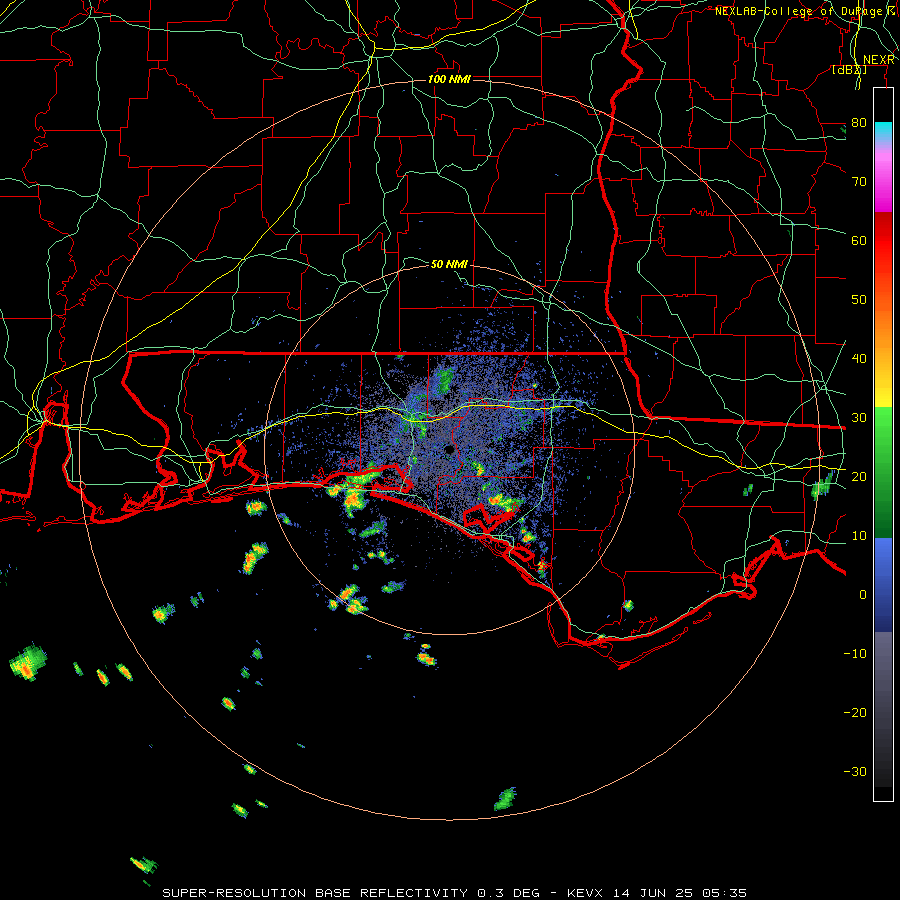Click the 20 value on the dBZ scale
The height and width of the screenshot is (900, 900).
(x=859, y=476)
